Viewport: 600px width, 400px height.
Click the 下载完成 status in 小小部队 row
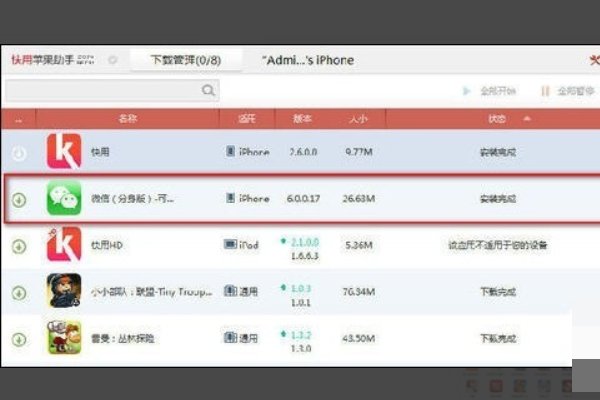498,292
